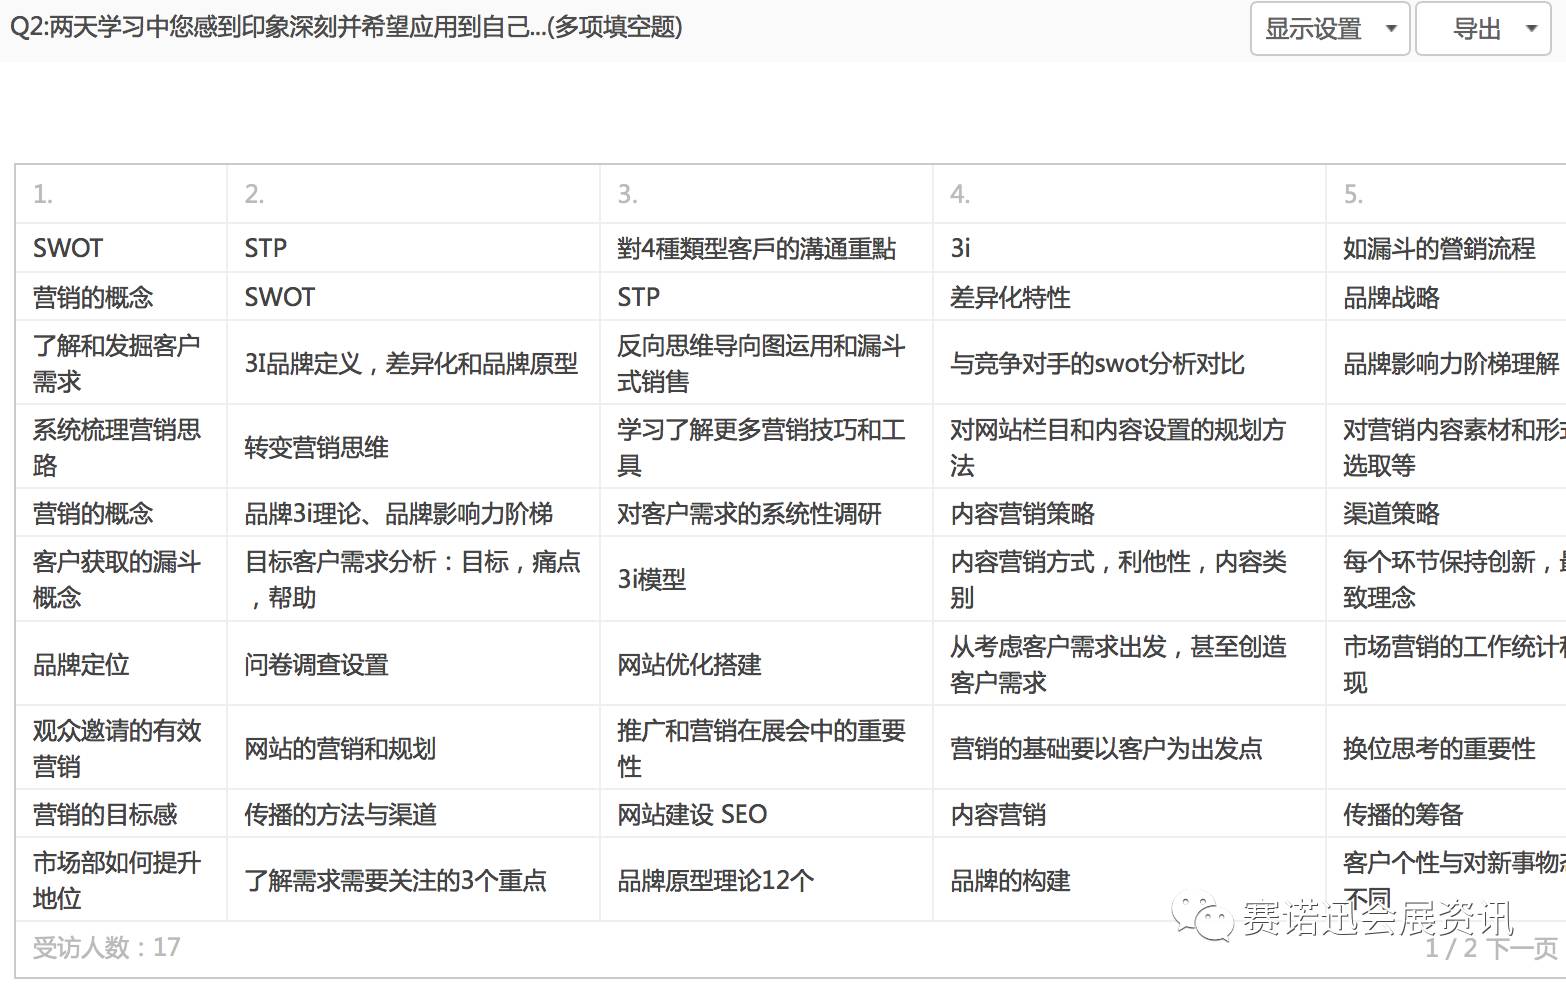The width and height of the screenshot is (1566, 988).
Task: Select column header 3.
Action: [x=766, y=194]
